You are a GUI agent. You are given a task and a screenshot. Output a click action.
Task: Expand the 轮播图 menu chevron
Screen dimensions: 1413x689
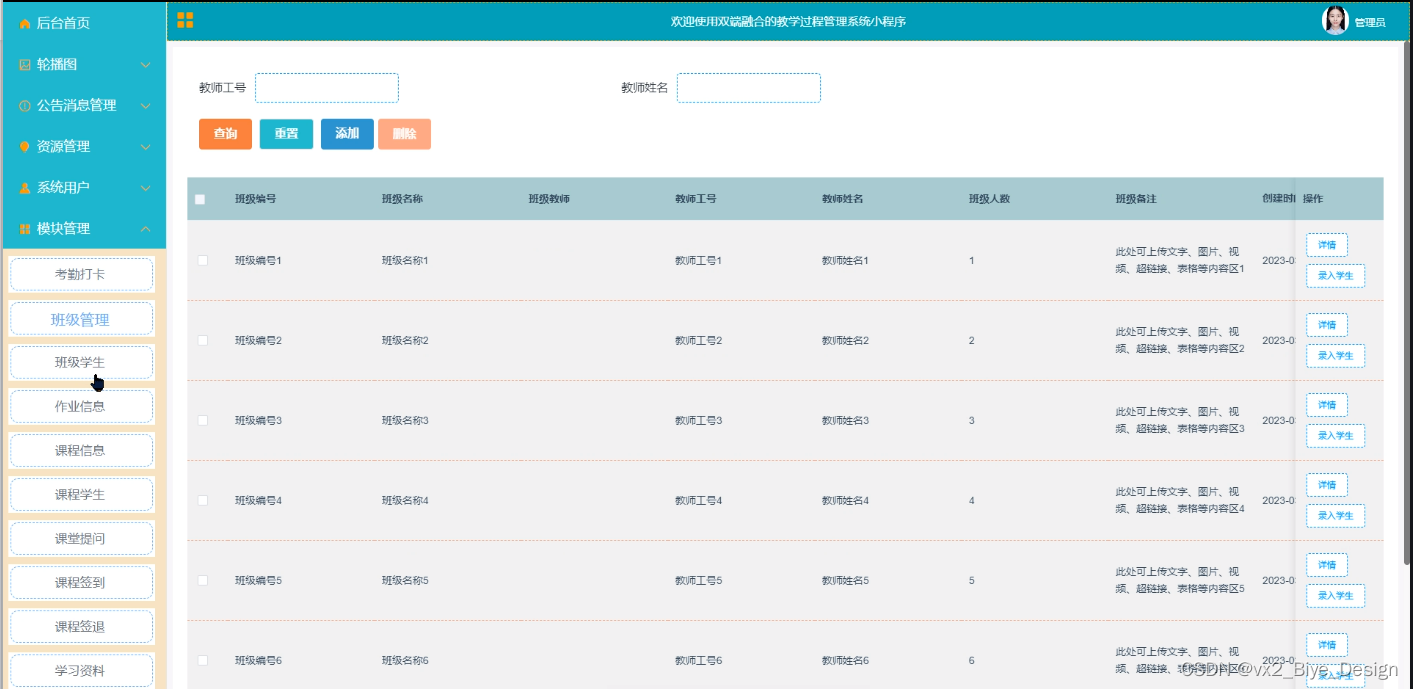click(x=146, y=65)
